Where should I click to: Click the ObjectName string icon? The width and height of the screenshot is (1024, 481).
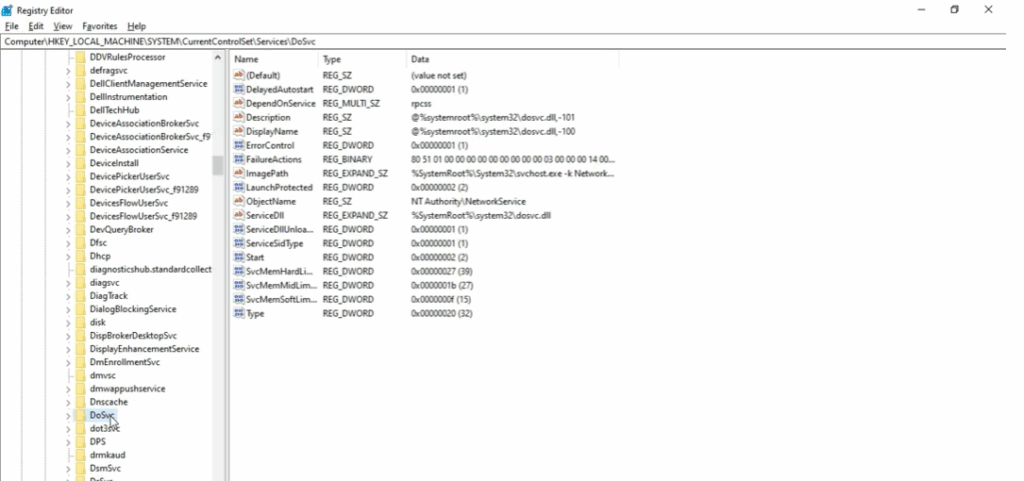pos(238,201)
